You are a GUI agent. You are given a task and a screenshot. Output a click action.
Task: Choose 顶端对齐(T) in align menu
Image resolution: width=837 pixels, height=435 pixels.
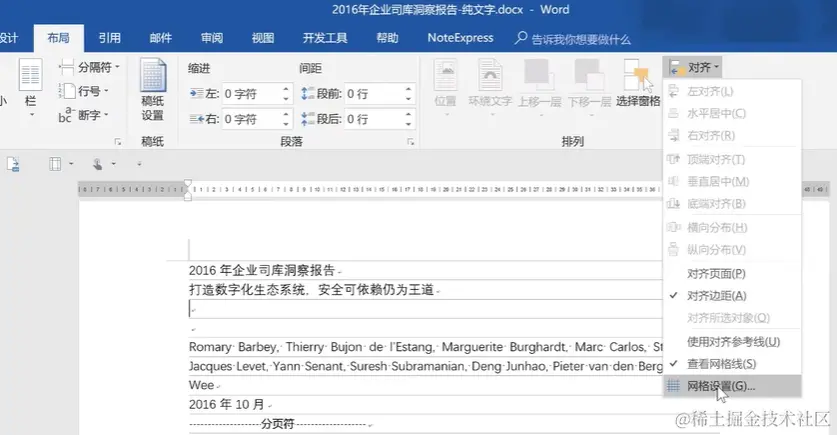732,160
